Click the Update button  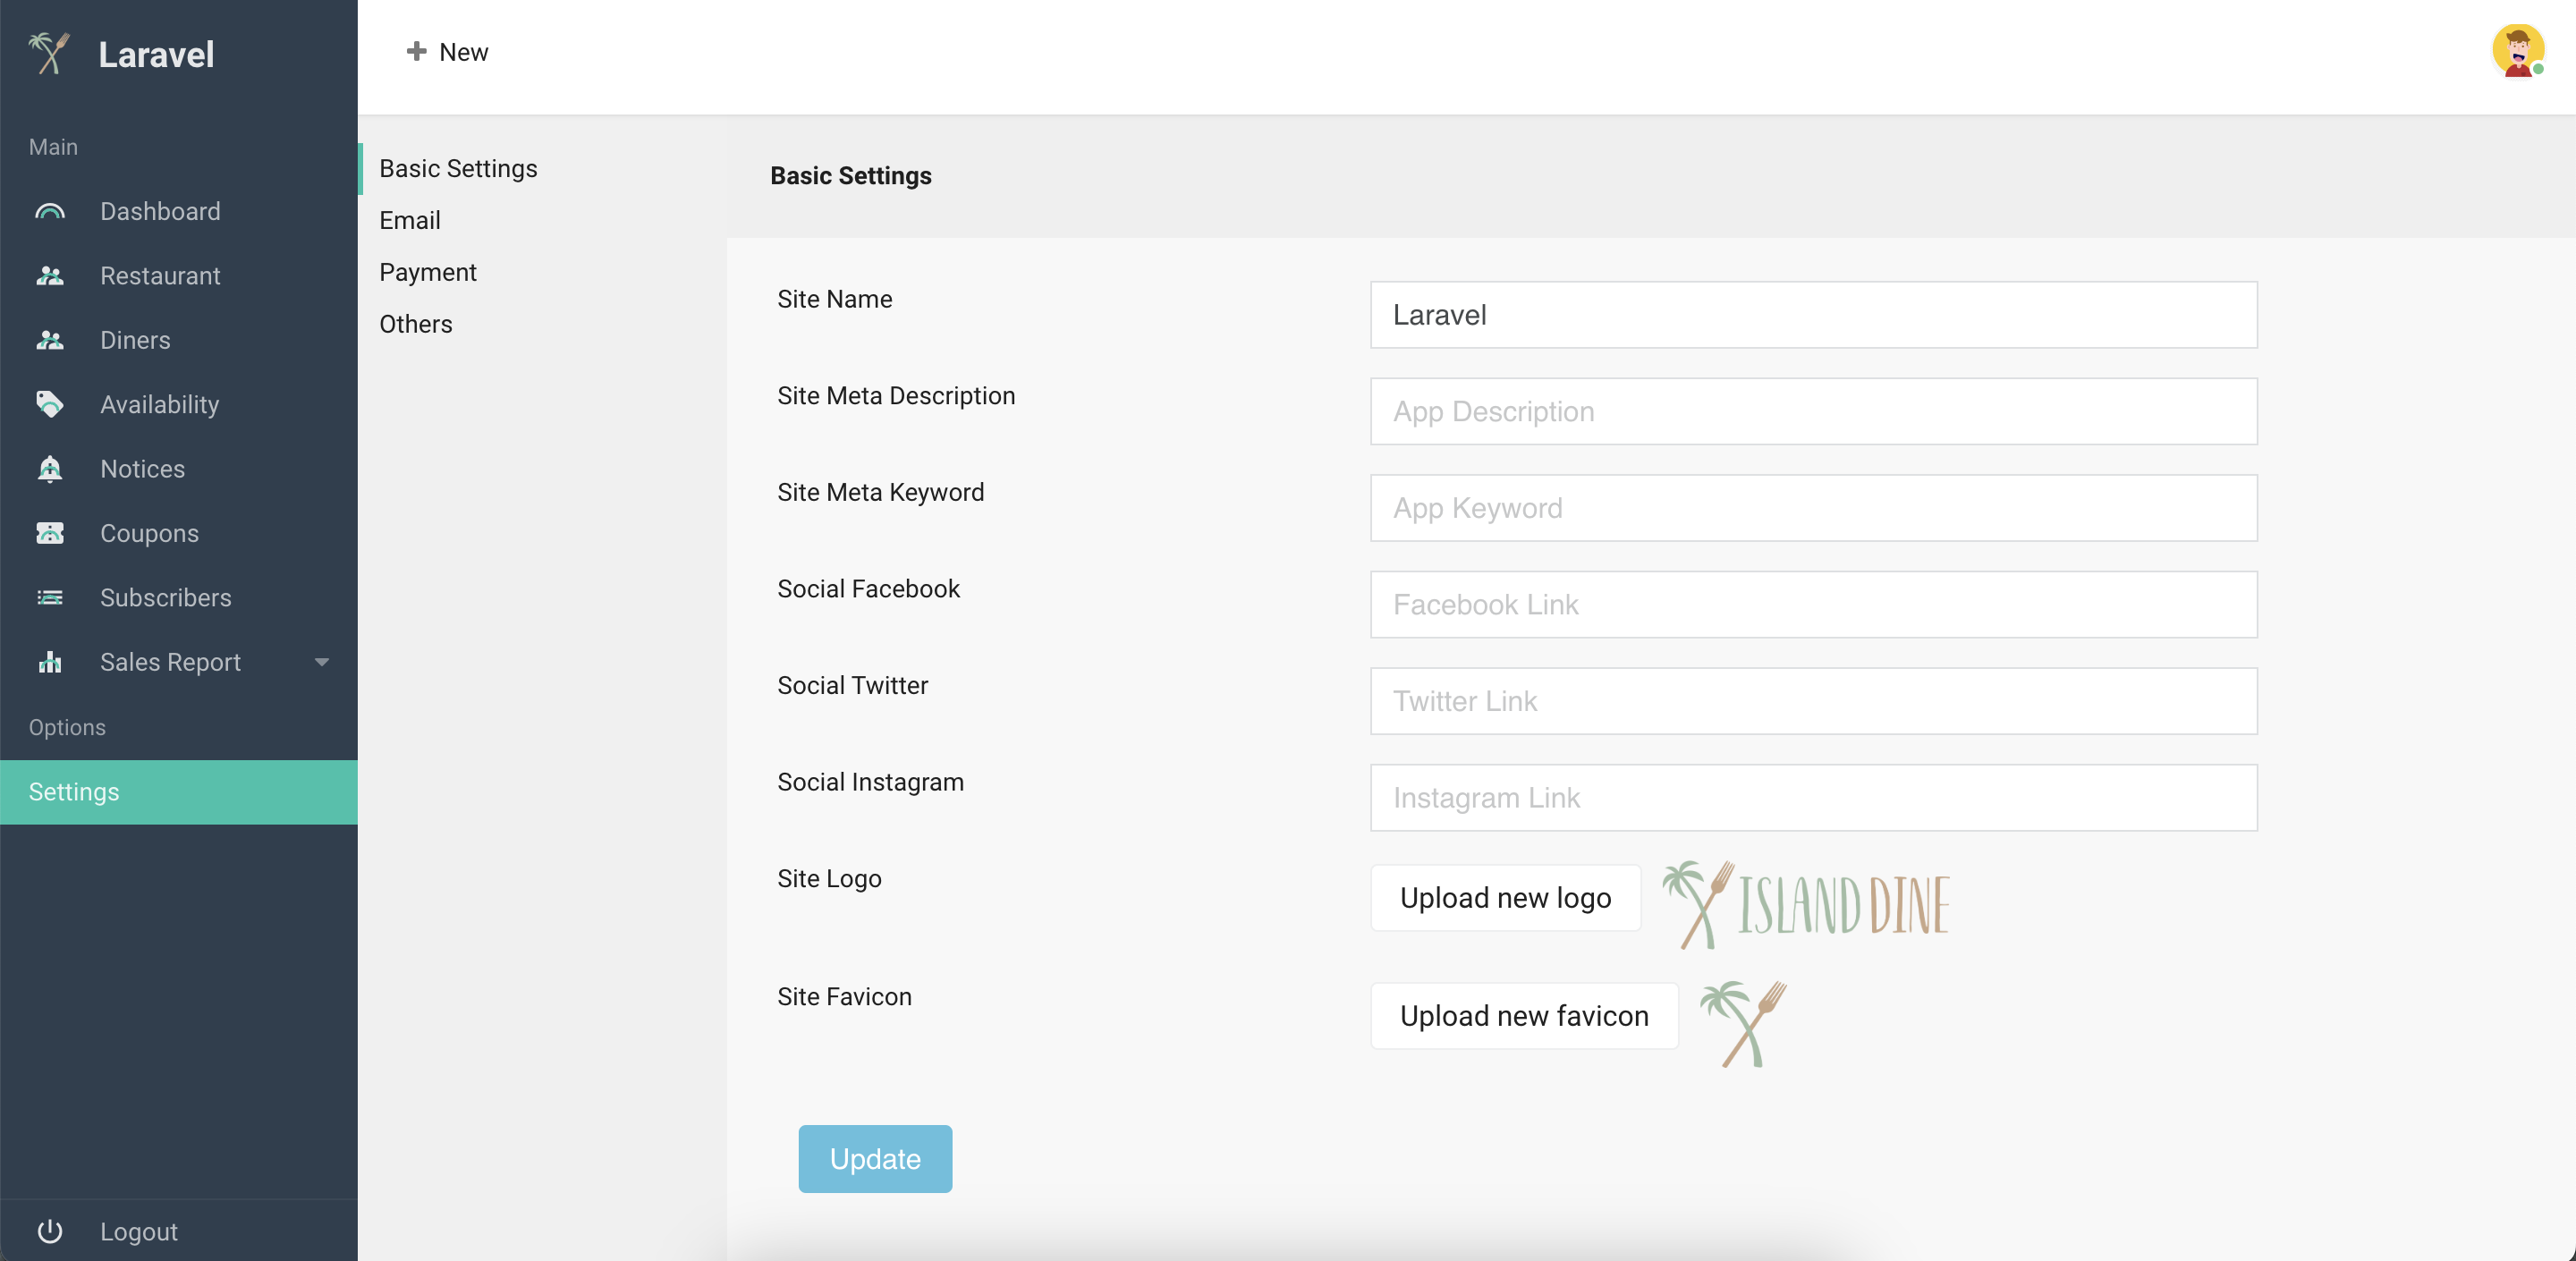pos(875,1159)
